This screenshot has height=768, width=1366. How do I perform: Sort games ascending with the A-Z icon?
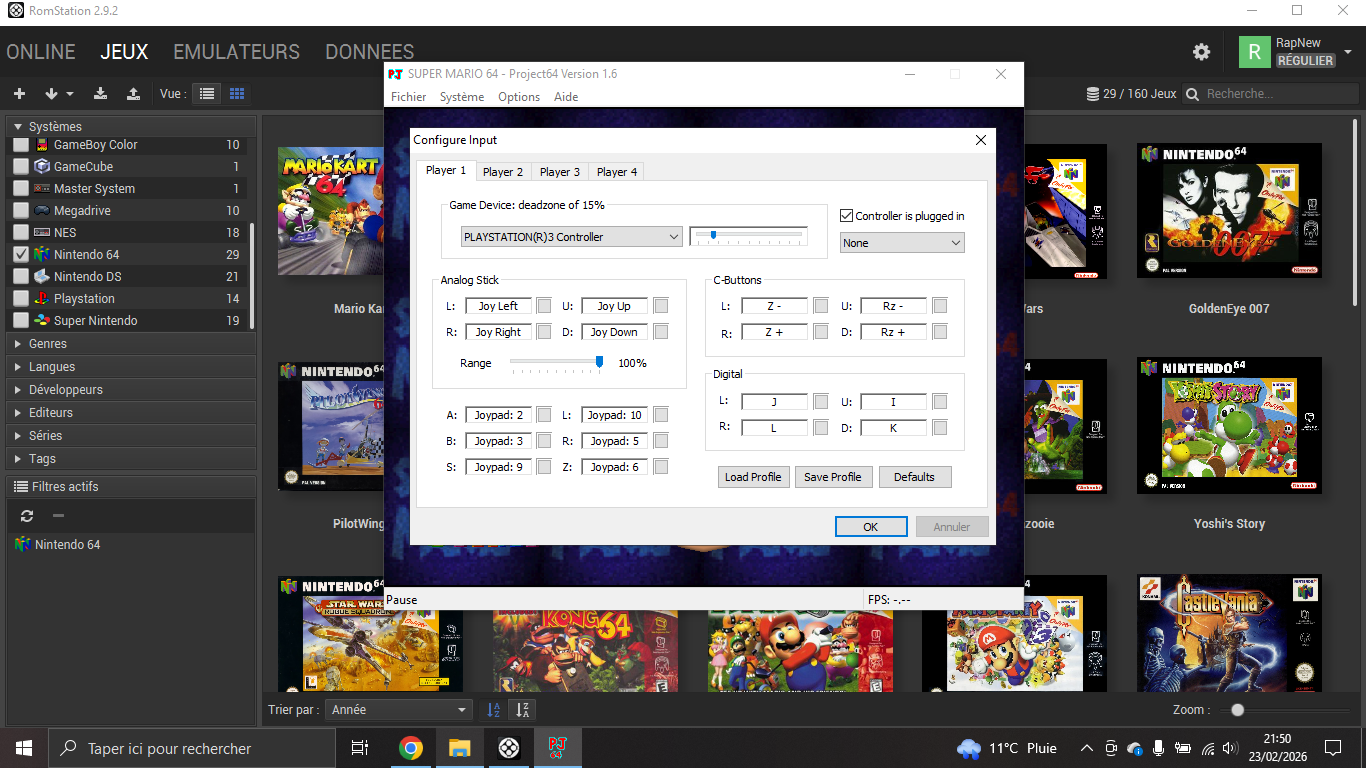pyautogui.click(x=493, y=710)
